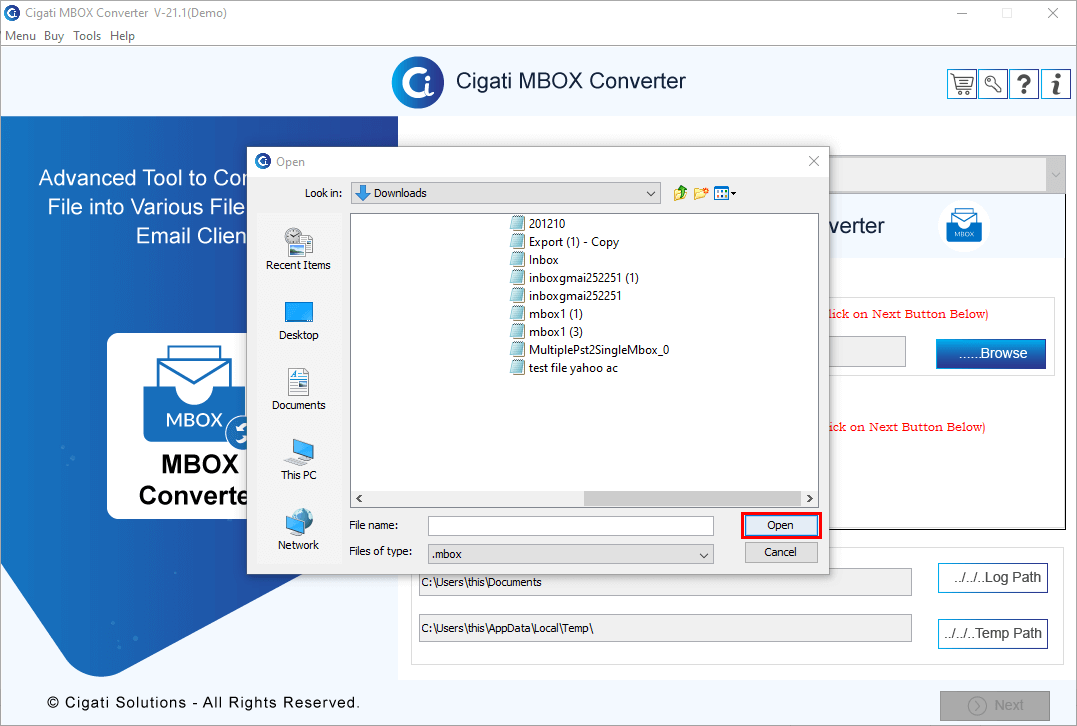Expand the dropdown behind the Open dialog

pyautogui.click(x=1055, y=174)
